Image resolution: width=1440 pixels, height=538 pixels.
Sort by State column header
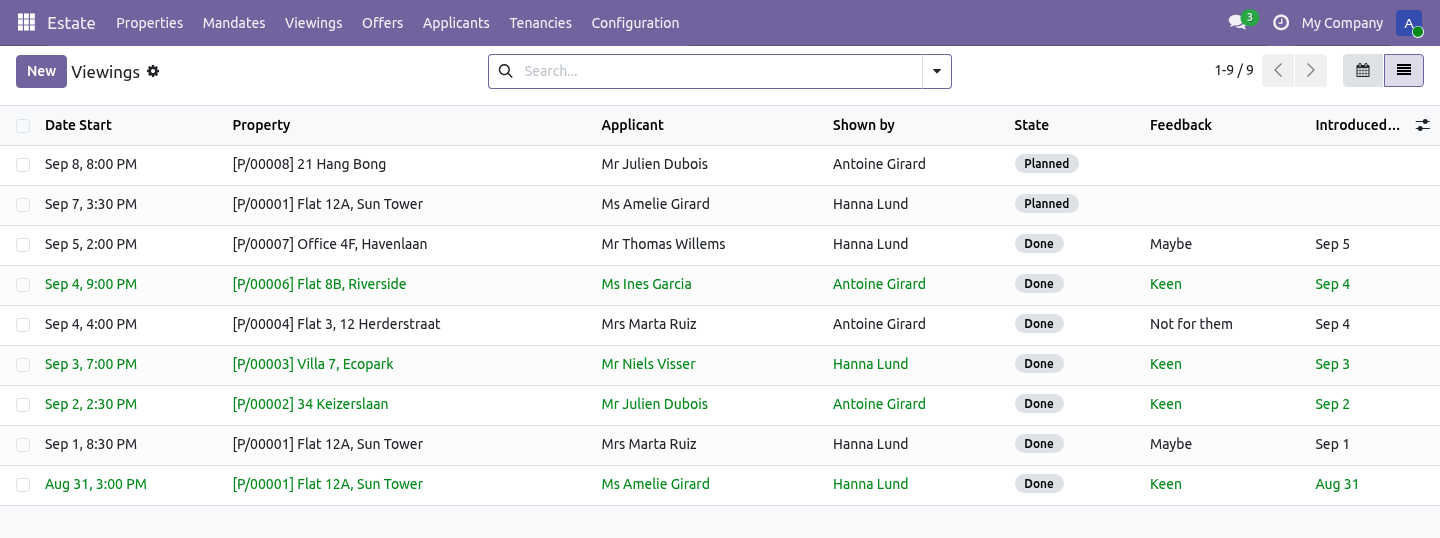click(1031, 125)
